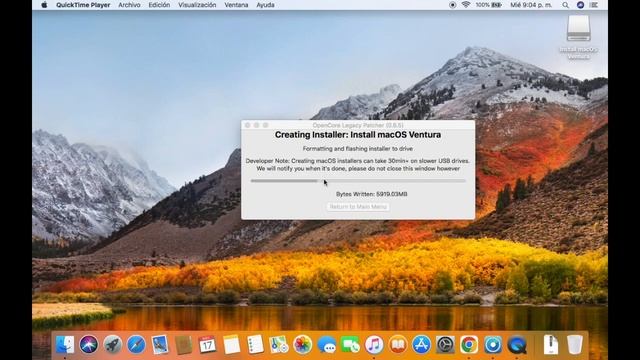
Task: Select Install macOS Ventura drive on desktop
Action: pyautogui.click(x=578, y=37)
